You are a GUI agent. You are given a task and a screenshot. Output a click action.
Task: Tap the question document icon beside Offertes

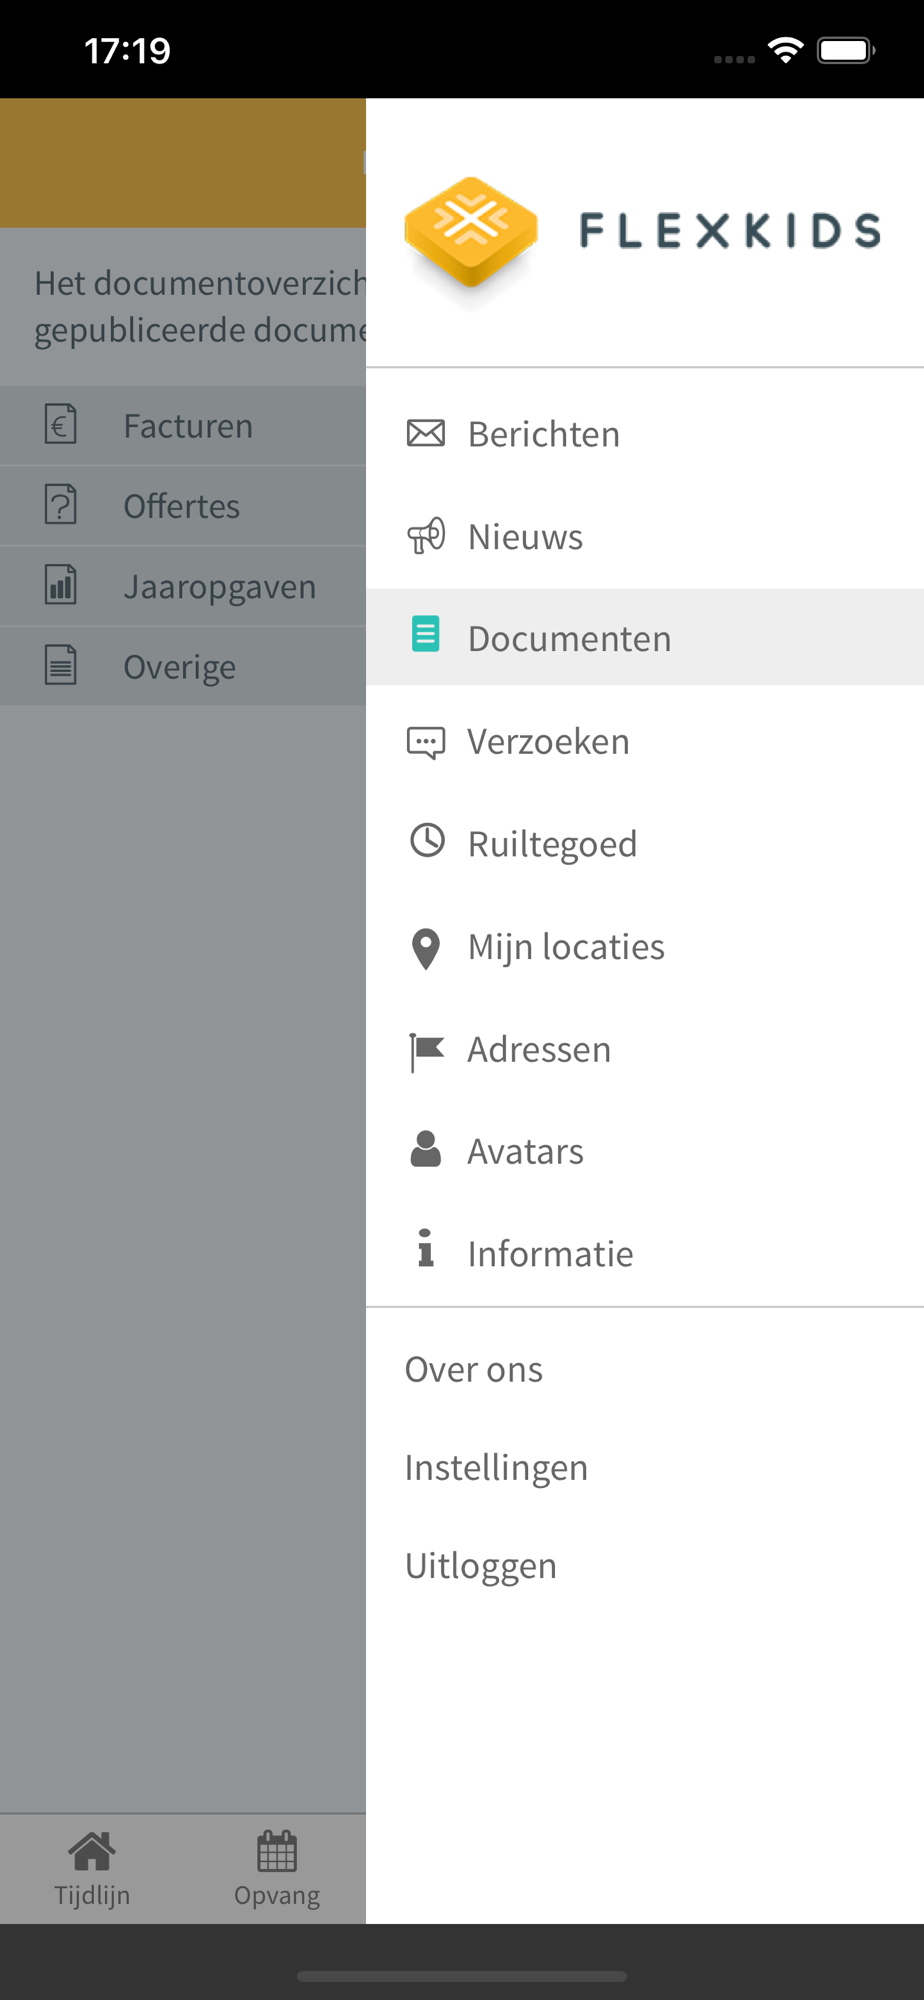[x=61, y=504]
